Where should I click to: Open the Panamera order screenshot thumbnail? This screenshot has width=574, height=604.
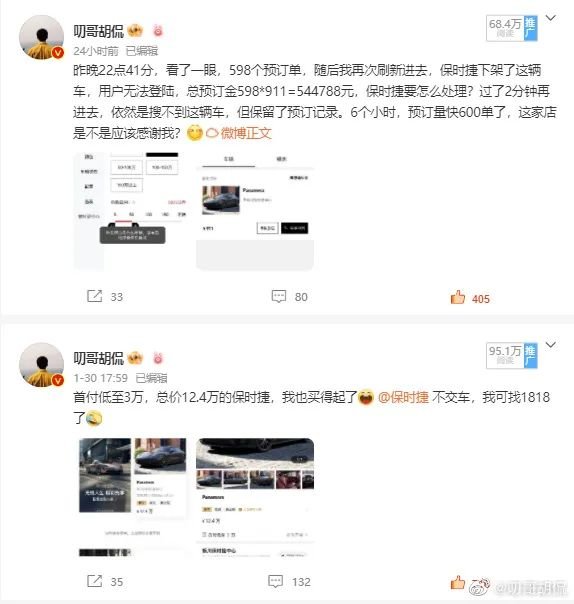pos(255,211)
